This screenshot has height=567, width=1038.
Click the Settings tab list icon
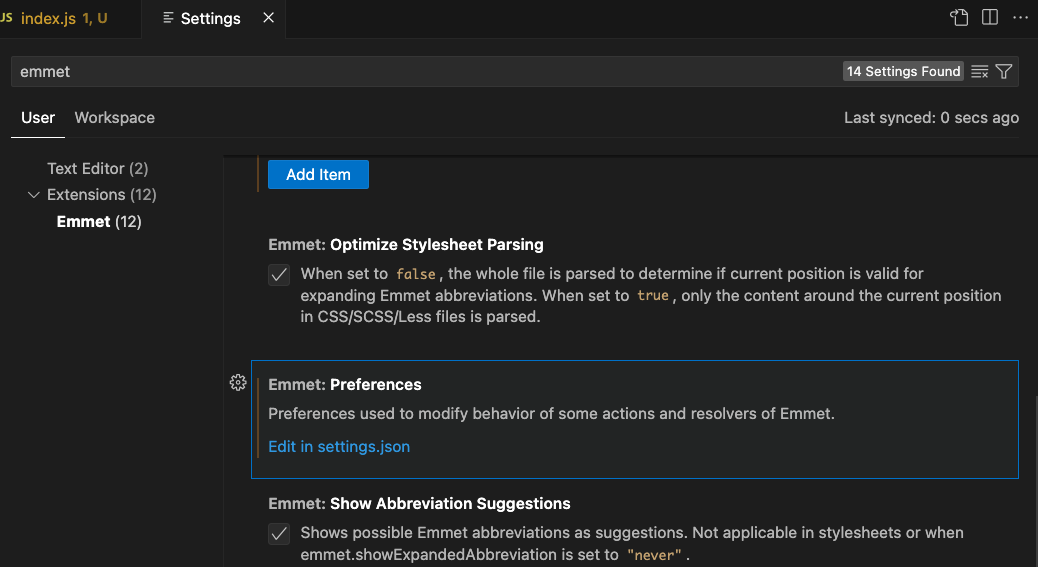pyautogui.click(x=168, y=18)
